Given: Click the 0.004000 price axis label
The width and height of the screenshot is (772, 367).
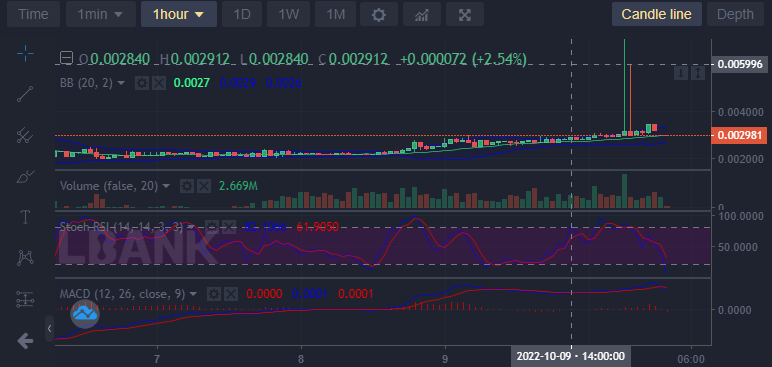Looking at the screenshot, I should [741, 112].
